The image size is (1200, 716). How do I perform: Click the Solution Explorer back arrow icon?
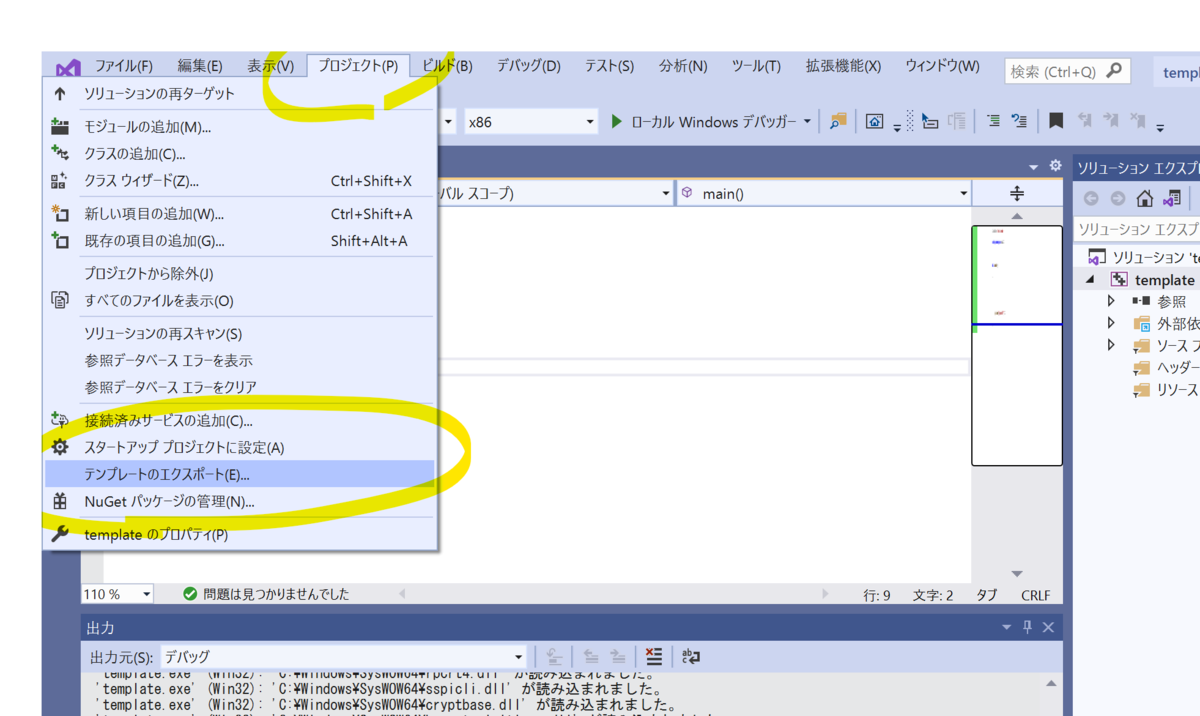[x=1091, y=199]
